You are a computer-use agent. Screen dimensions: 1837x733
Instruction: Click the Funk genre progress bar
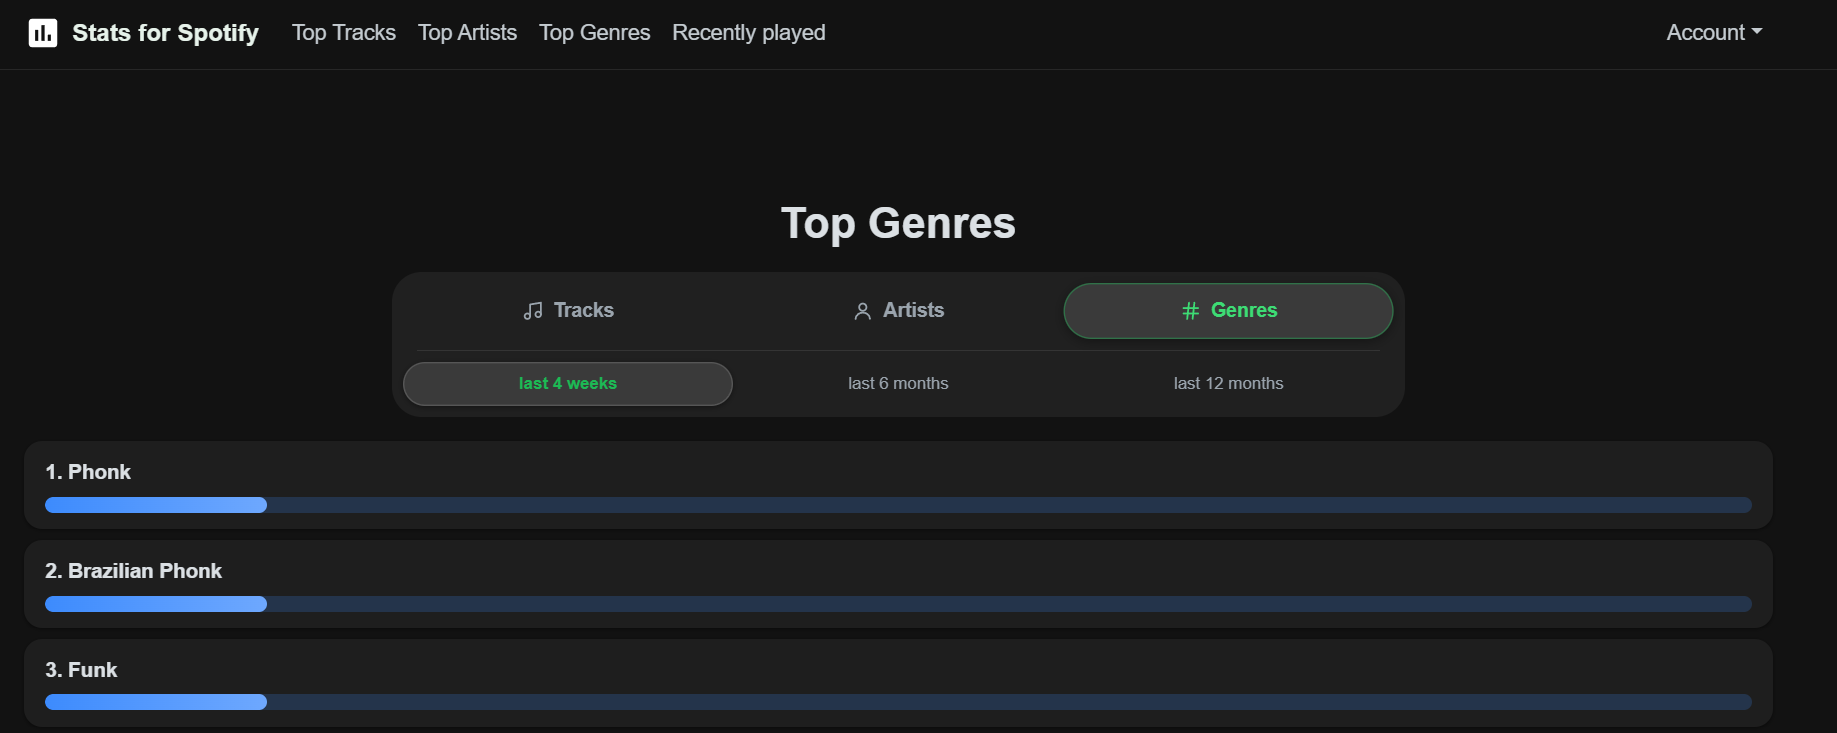click(898, 702)
